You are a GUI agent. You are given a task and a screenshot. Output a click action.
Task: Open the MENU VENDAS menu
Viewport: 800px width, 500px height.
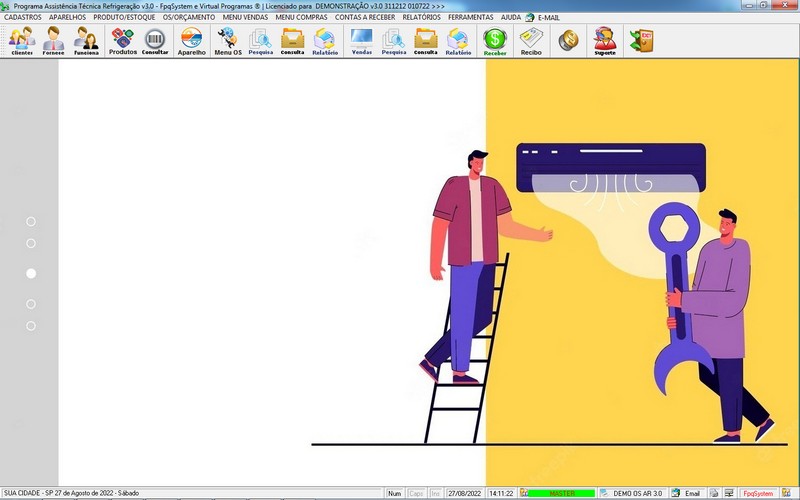(x=245, y=17)
